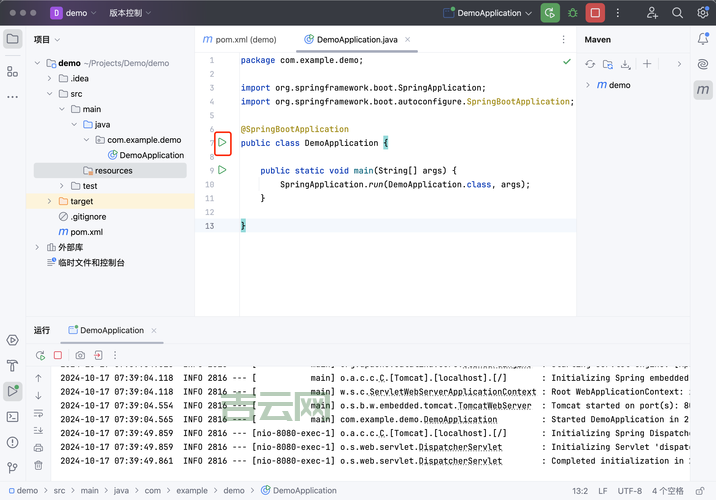Expand the target folder in project tree
The width and height of the screenshot is (716, 500).
(49, 201)
